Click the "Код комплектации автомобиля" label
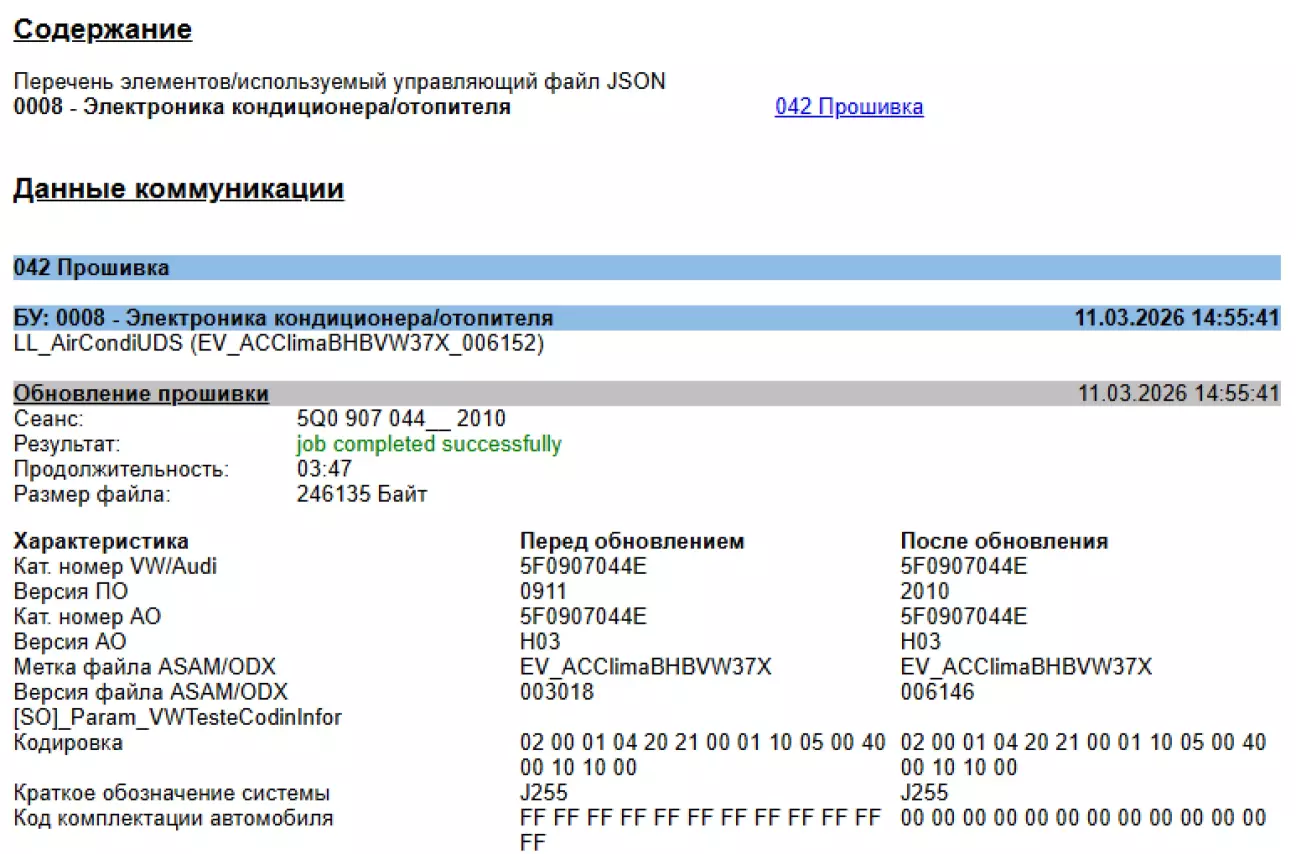Viewport: 1296px width, 854px height. (173, 819)
